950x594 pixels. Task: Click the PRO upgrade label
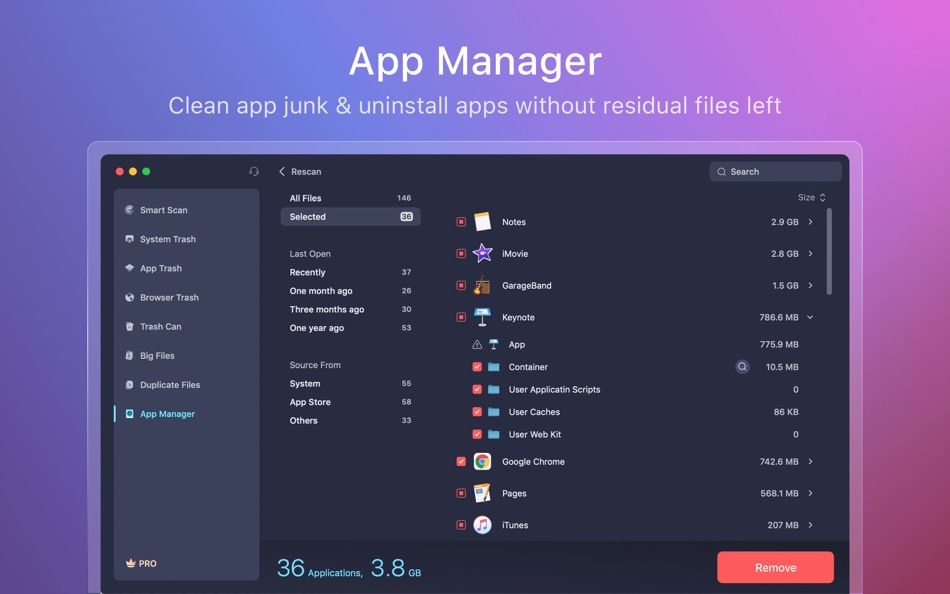pyautogui.click(x=148, y=564)
